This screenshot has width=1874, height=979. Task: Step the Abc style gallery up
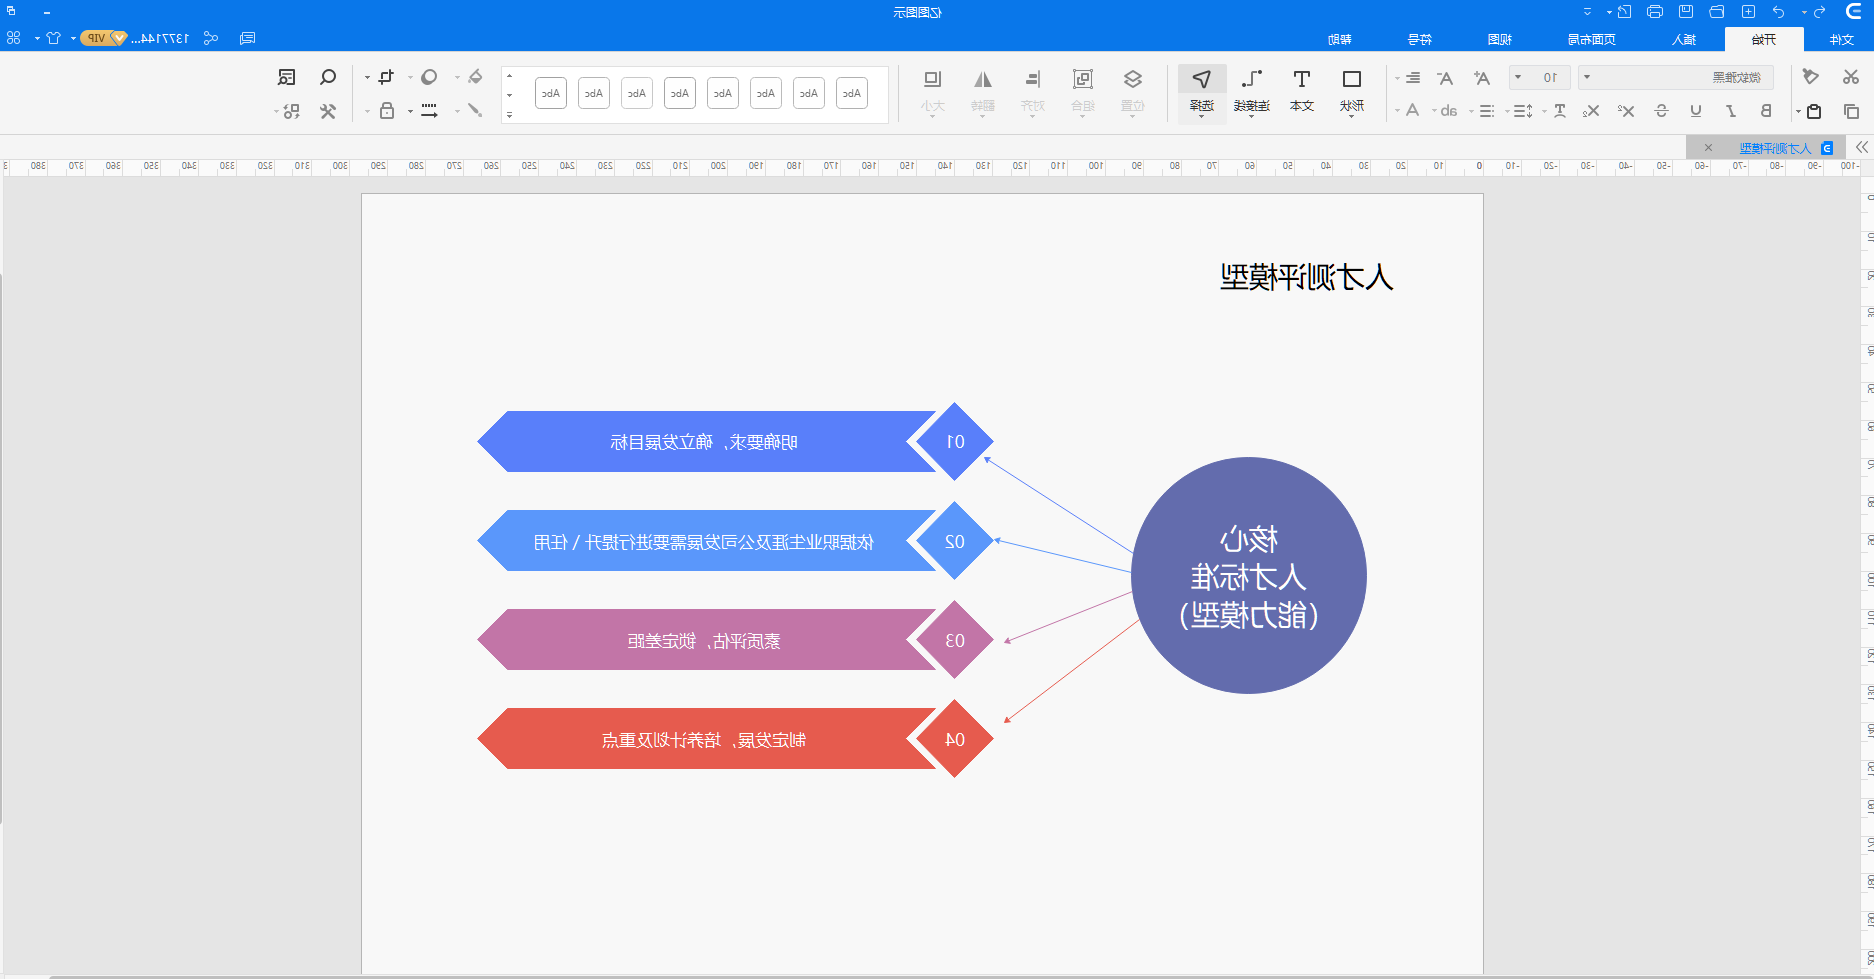click(510, 76)
